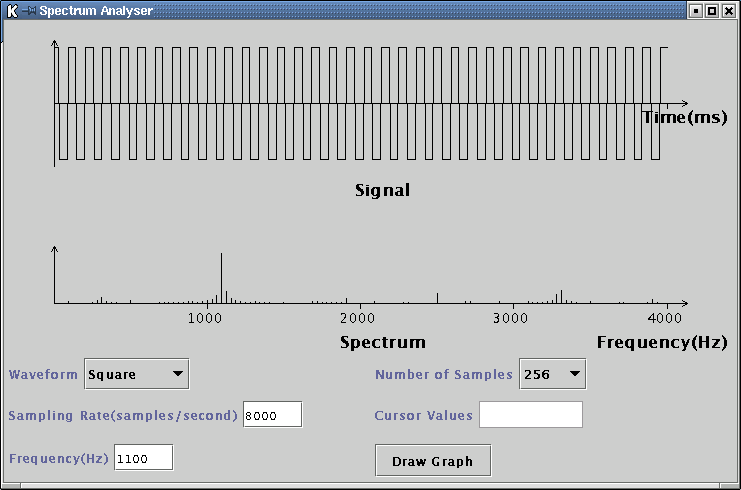Close the Spectrum Analyser window
Image resolution: width=741 pixels, height=490 pixels.
[x=728, y=11]
